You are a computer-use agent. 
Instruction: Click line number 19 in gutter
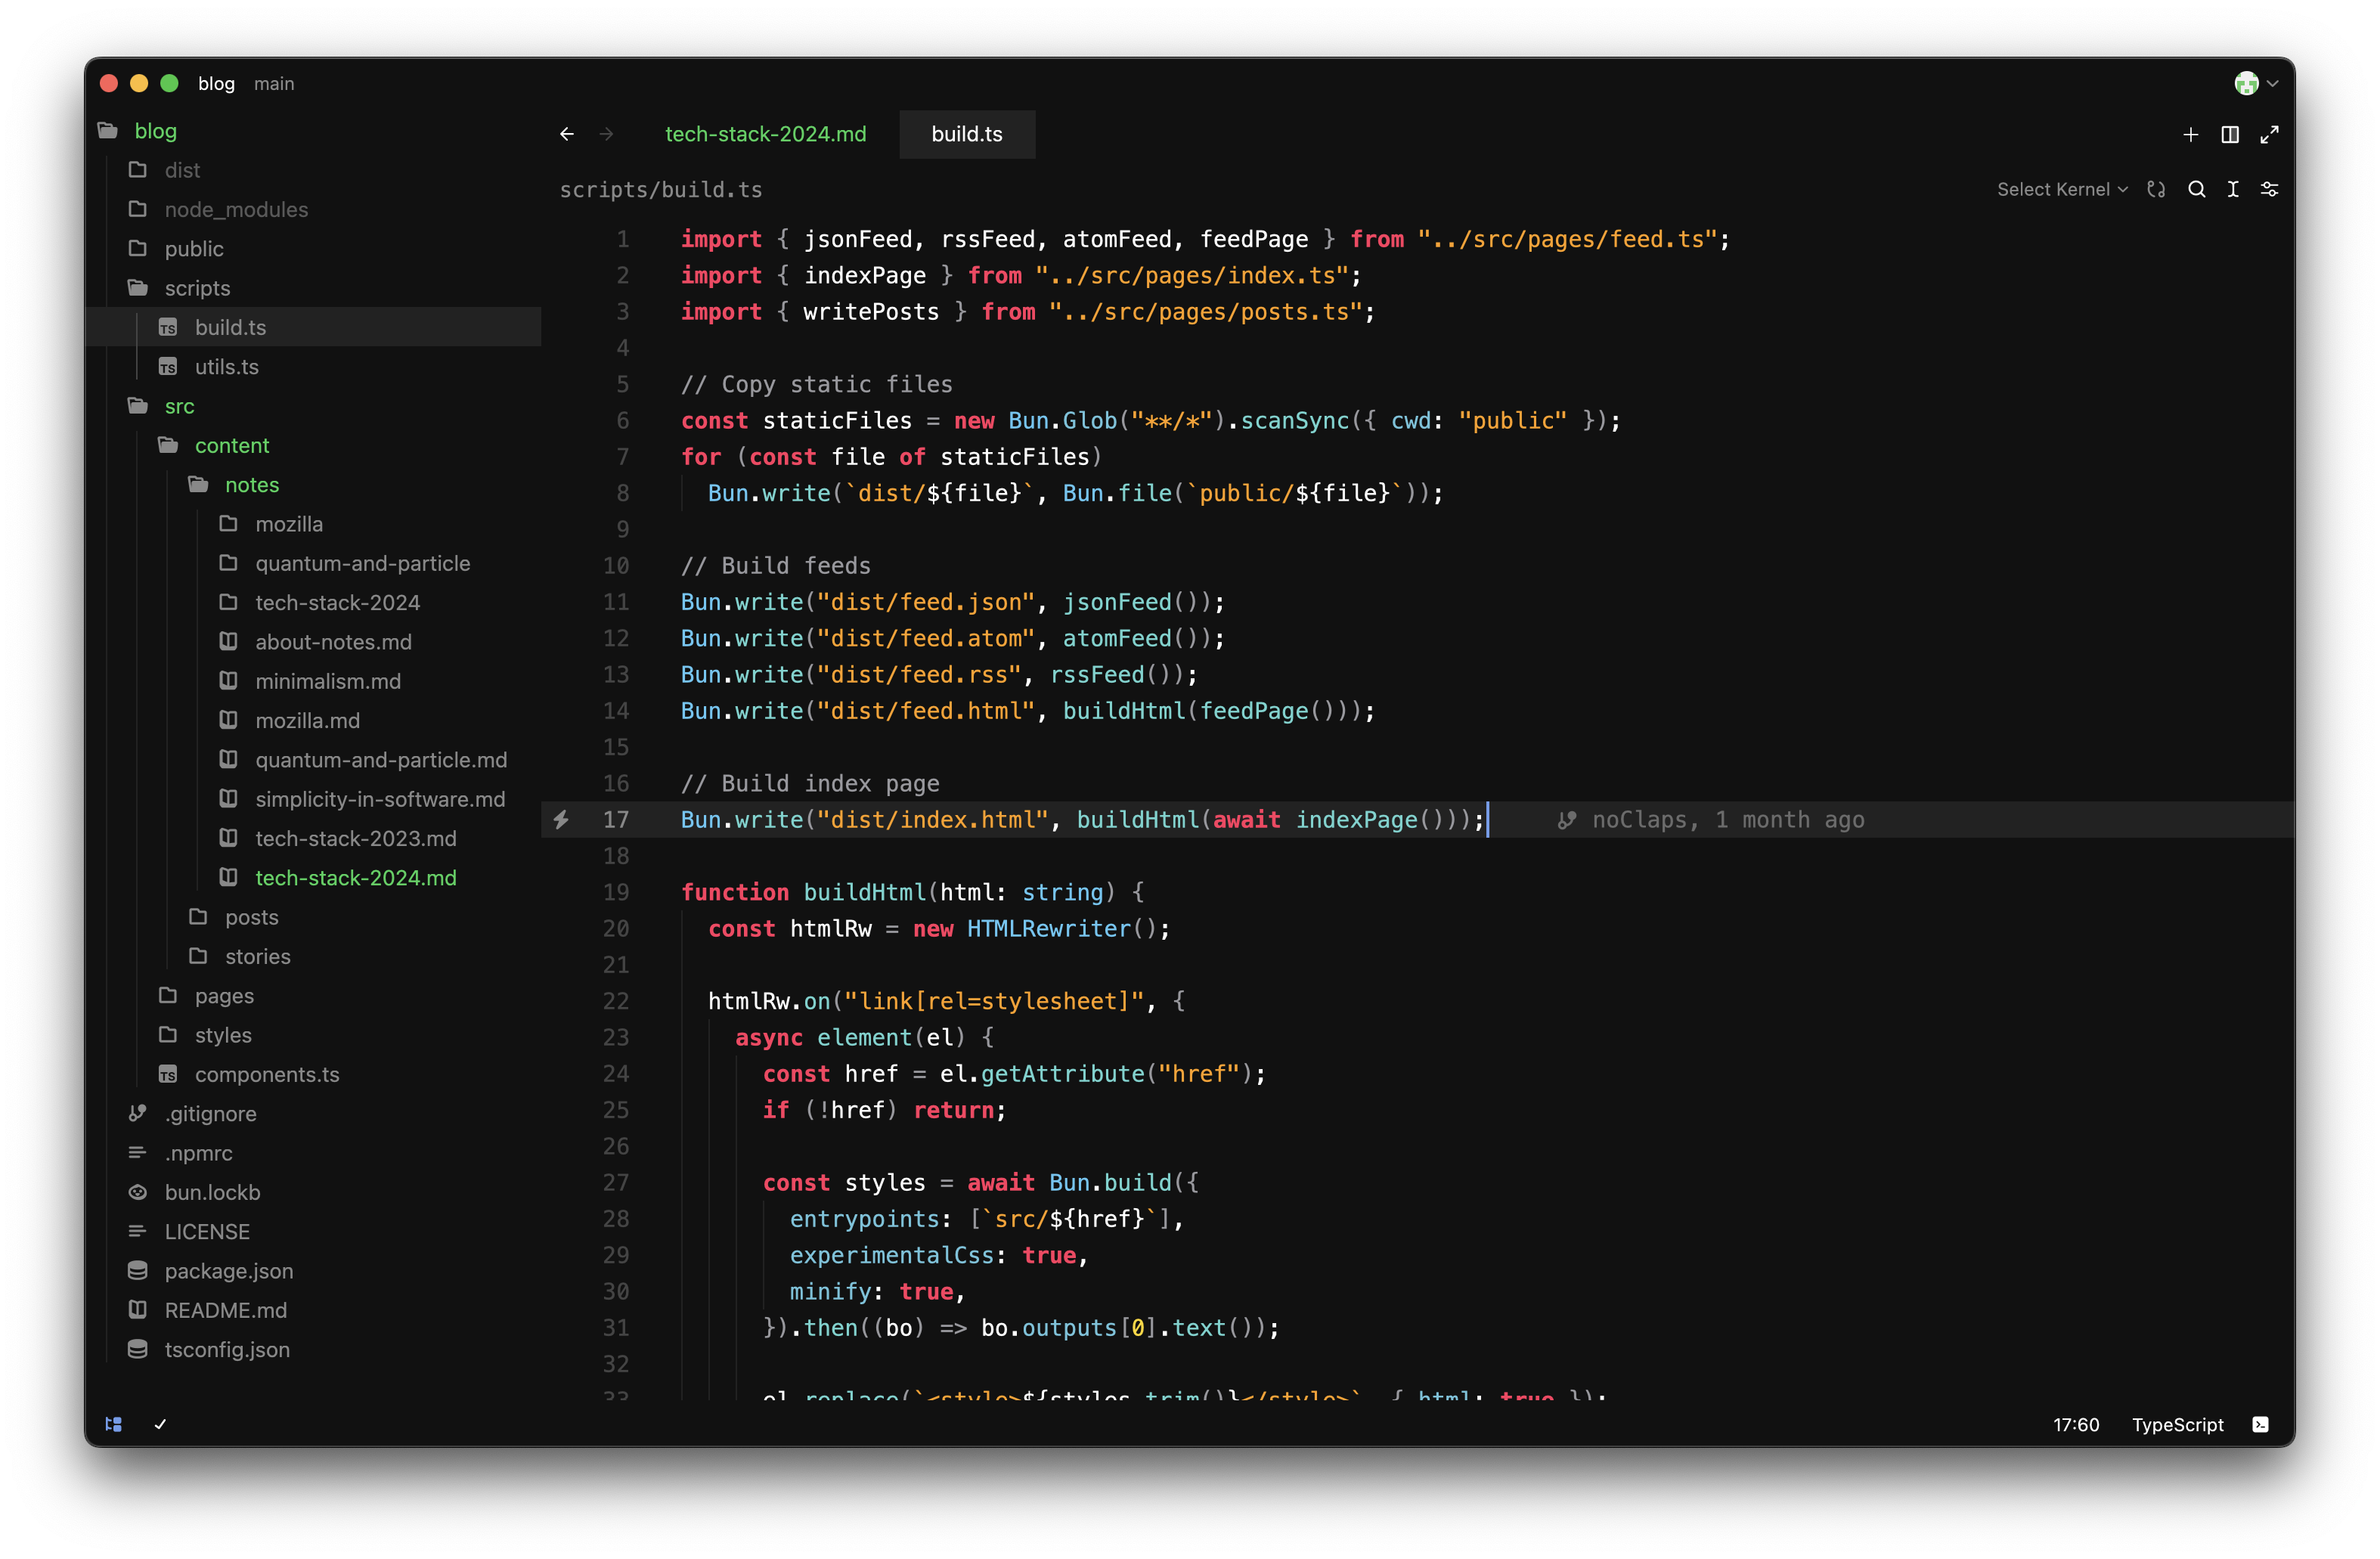point(616,892)
